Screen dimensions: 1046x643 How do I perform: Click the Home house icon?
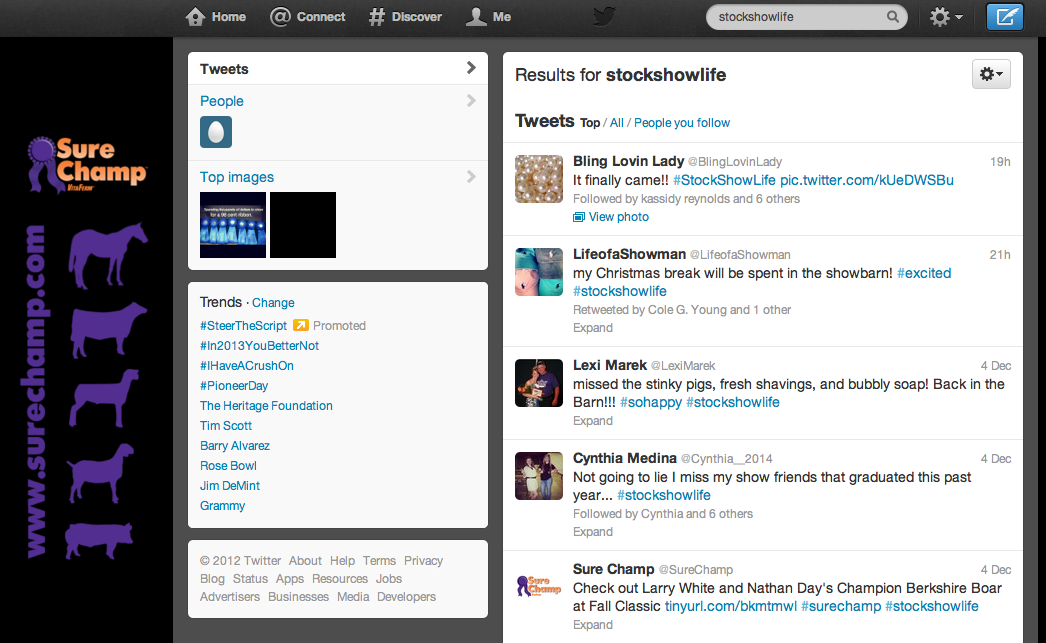coord(195,17)
